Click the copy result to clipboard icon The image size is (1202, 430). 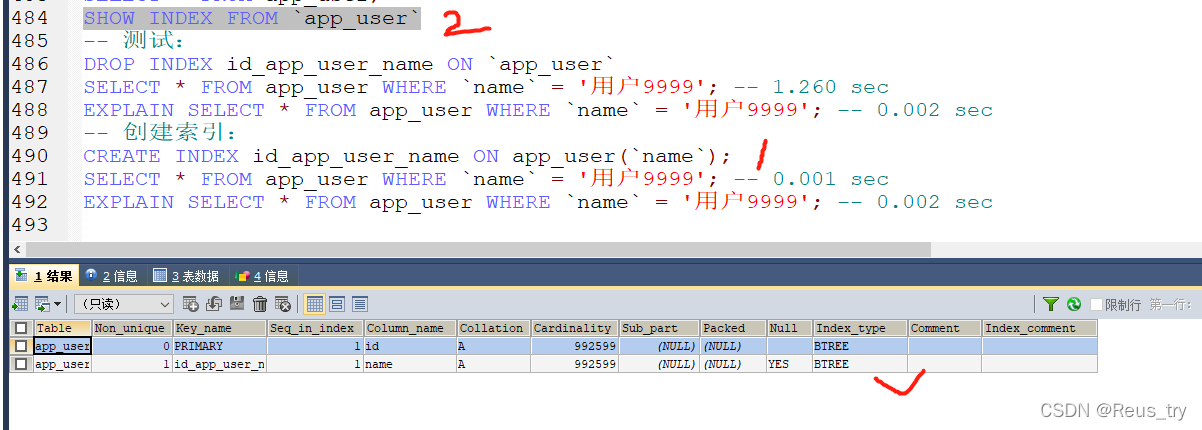pyautogui.click(x=43, y=304)
